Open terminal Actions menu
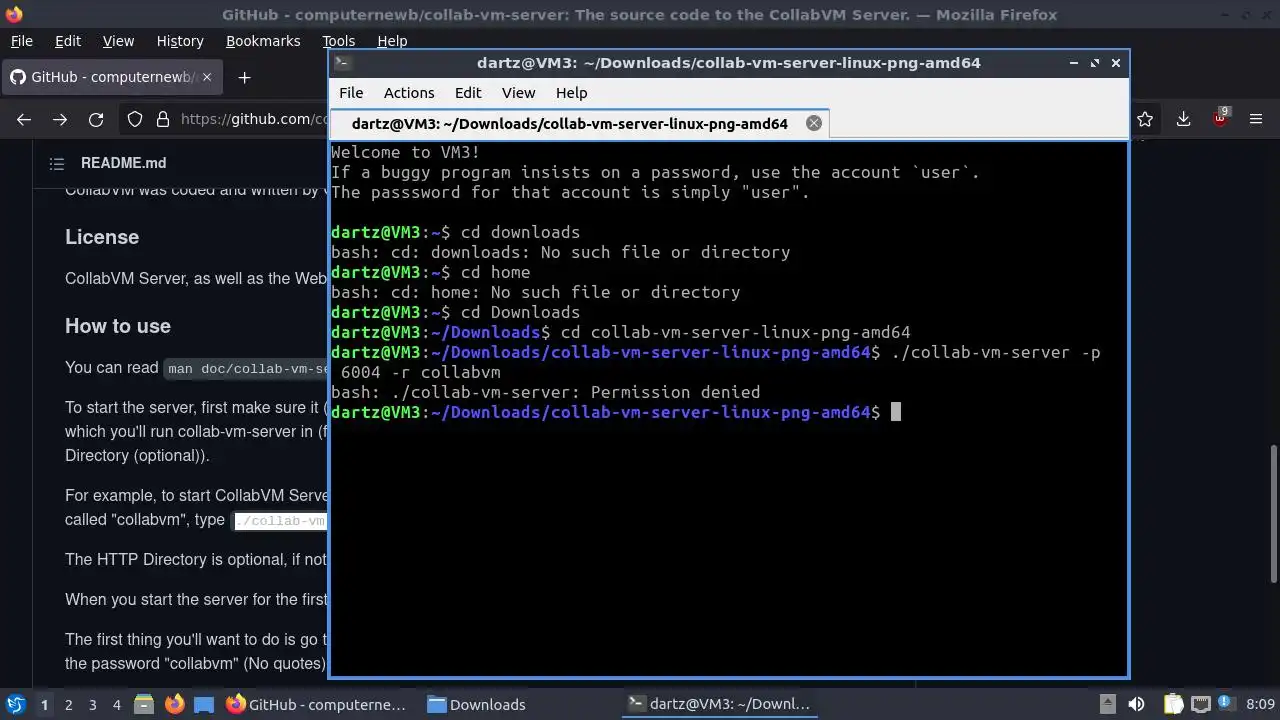 [409, 92]
